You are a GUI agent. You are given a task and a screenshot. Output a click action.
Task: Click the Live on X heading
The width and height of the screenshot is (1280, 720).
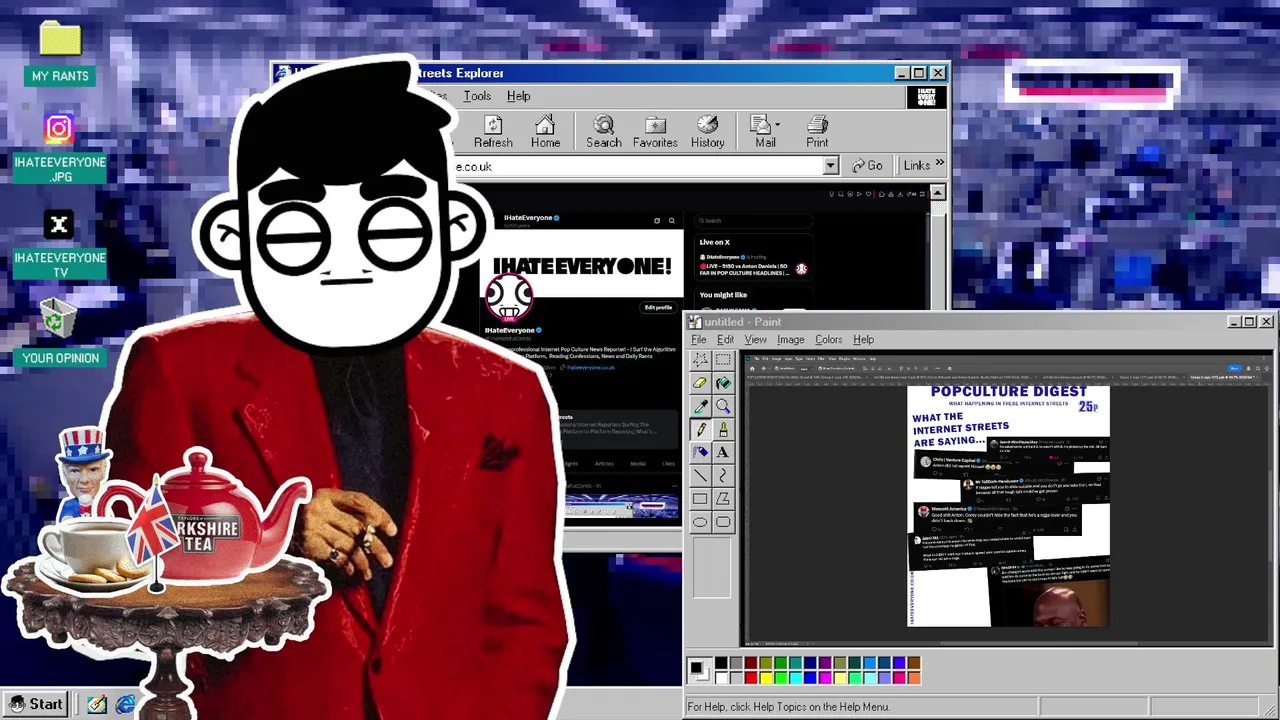714,242
